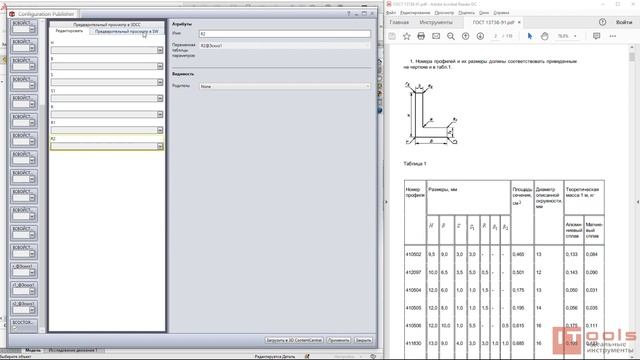Click profile number 410502 in the table
640x360 pixels.
point(413,254)
